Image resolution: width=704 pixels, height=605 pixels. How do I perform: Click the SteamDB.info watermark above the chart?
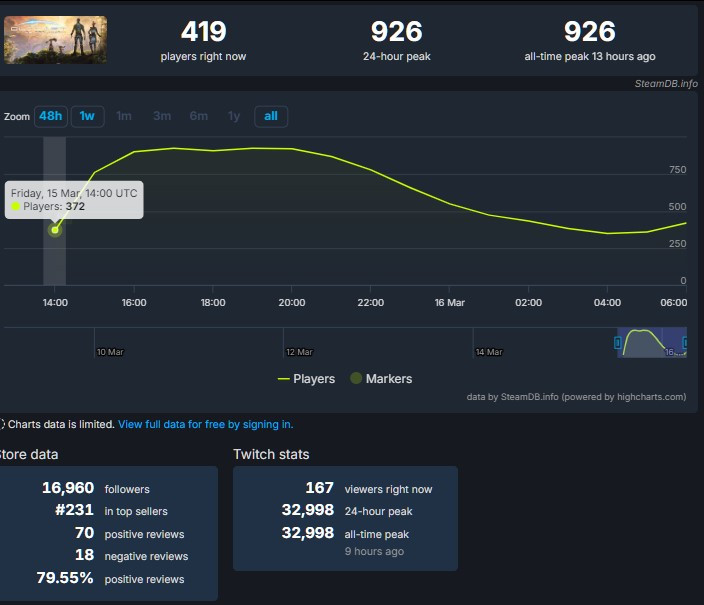(x=665, y=84)
